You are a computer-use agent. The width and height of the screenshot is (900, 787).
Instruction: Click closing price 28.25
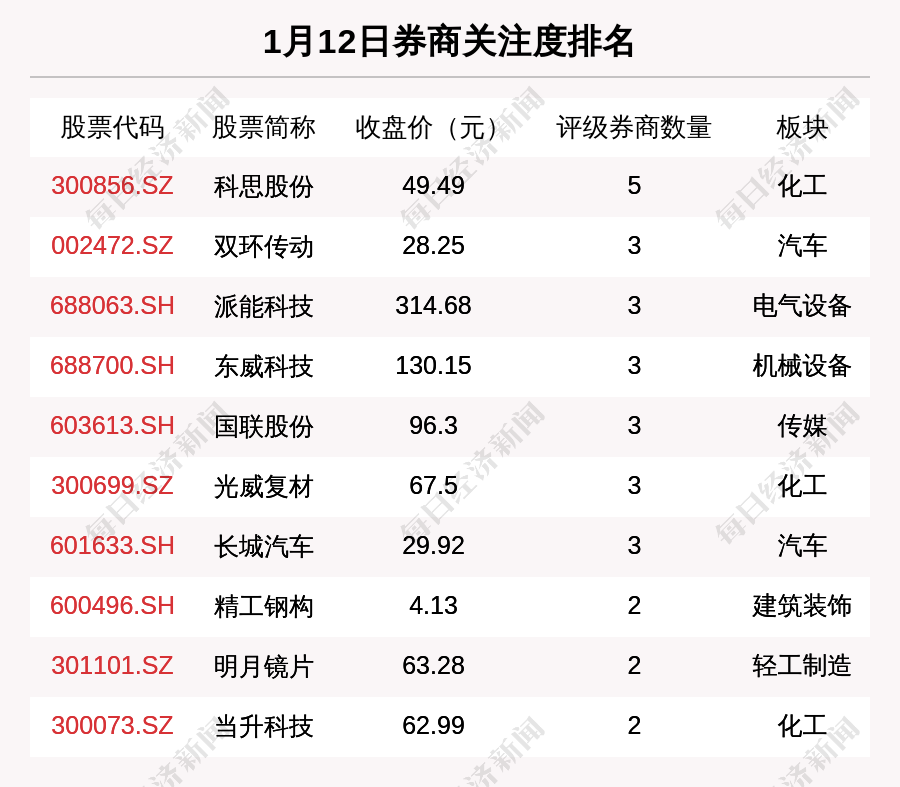click(433, 246)
